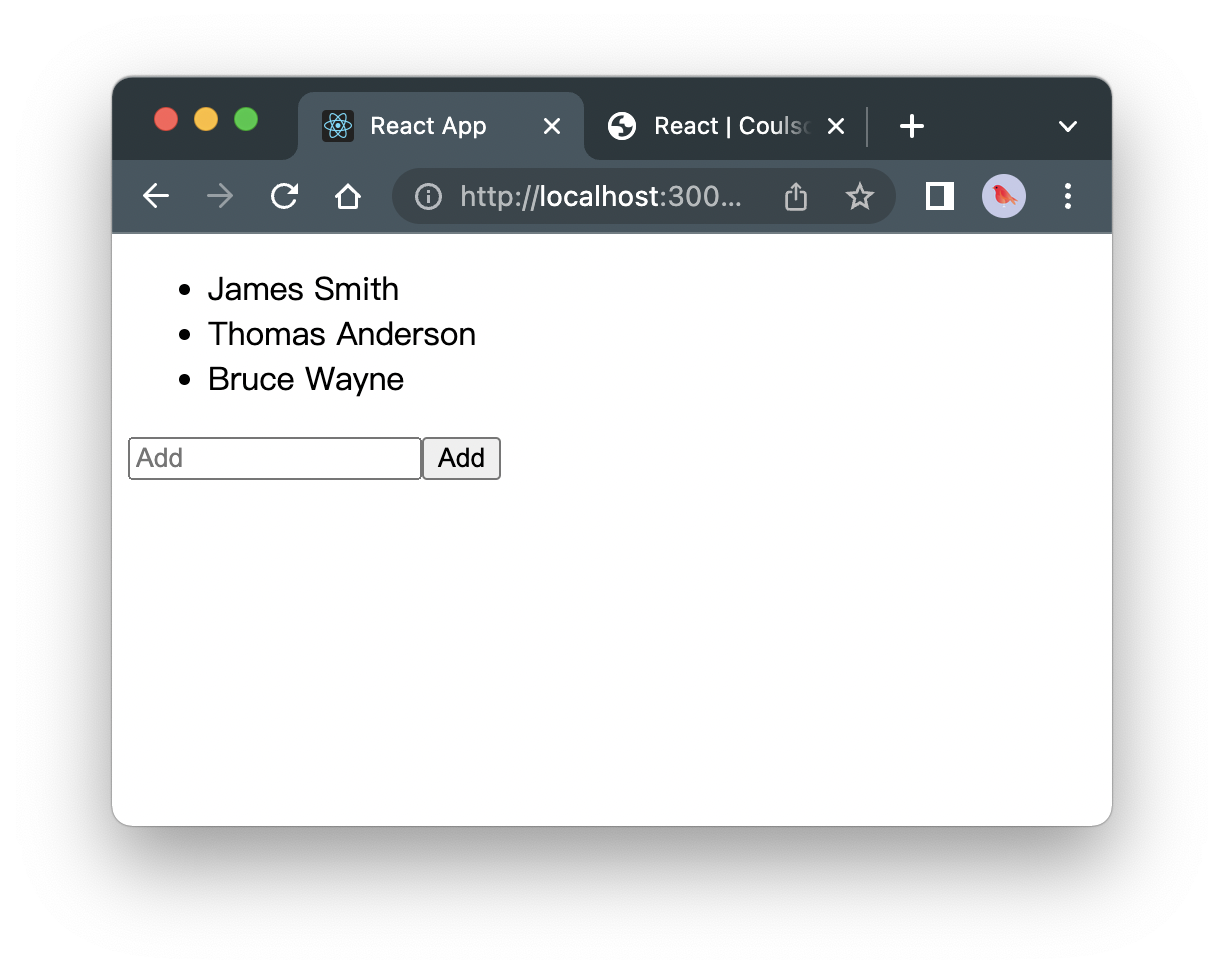Click the browser back navigation arrow

(x=156, y=196)
